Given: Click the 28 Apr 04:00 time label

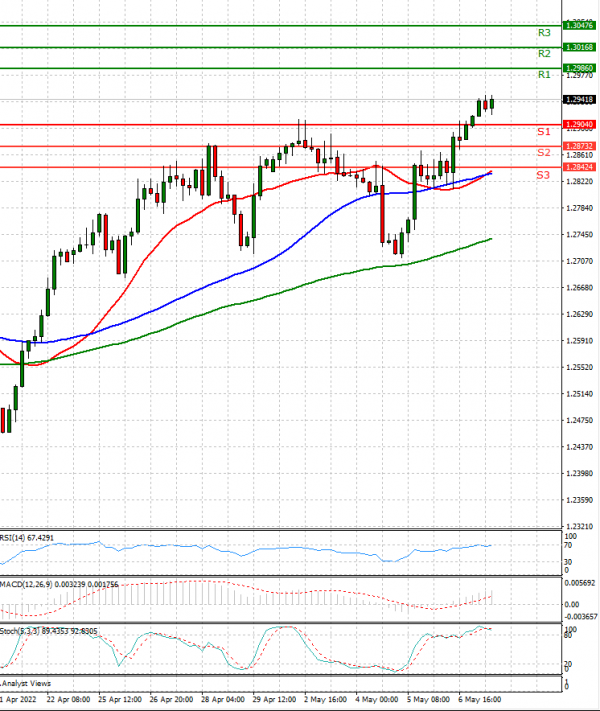Looking at the screenshot, I should 223,700.
